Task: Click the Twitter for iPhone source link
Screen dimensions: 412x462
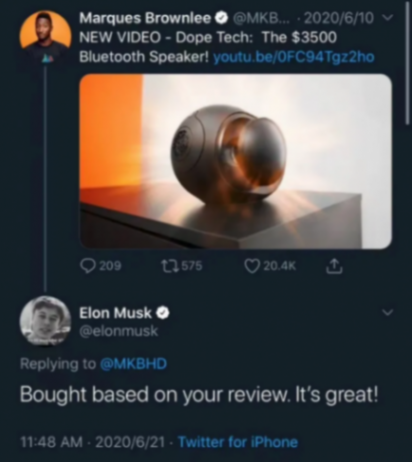Action: coord(238,442)
